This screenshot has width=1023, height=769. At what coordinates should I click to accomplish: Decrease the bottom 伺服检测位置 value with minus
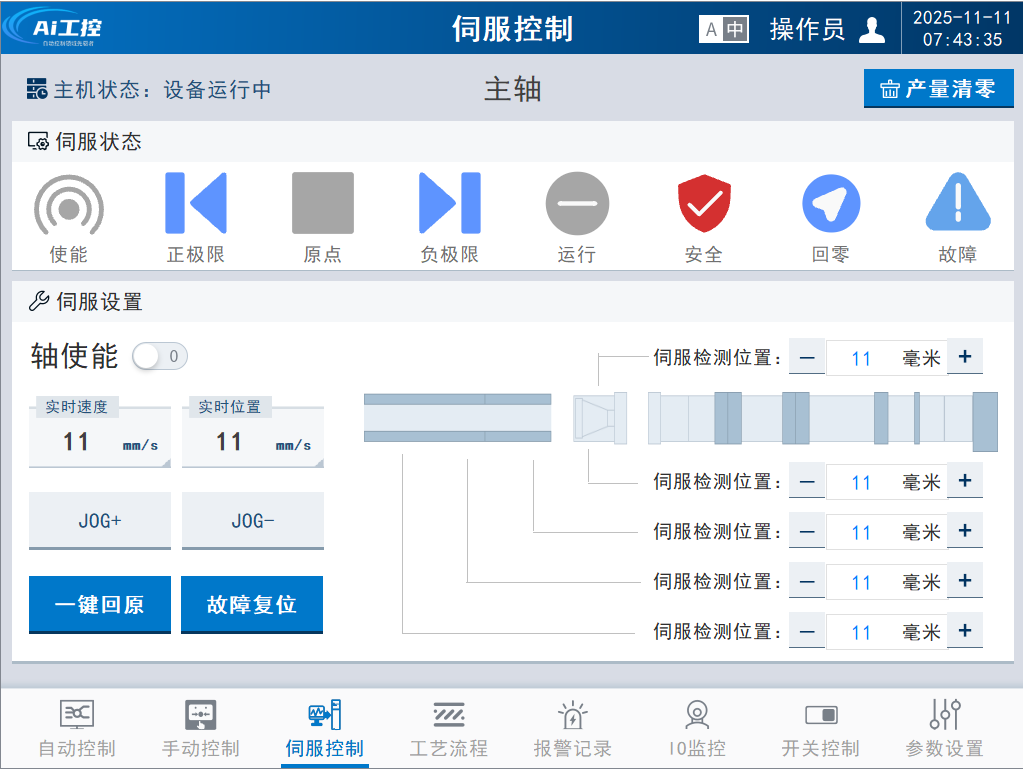click(x=807, y=631)
